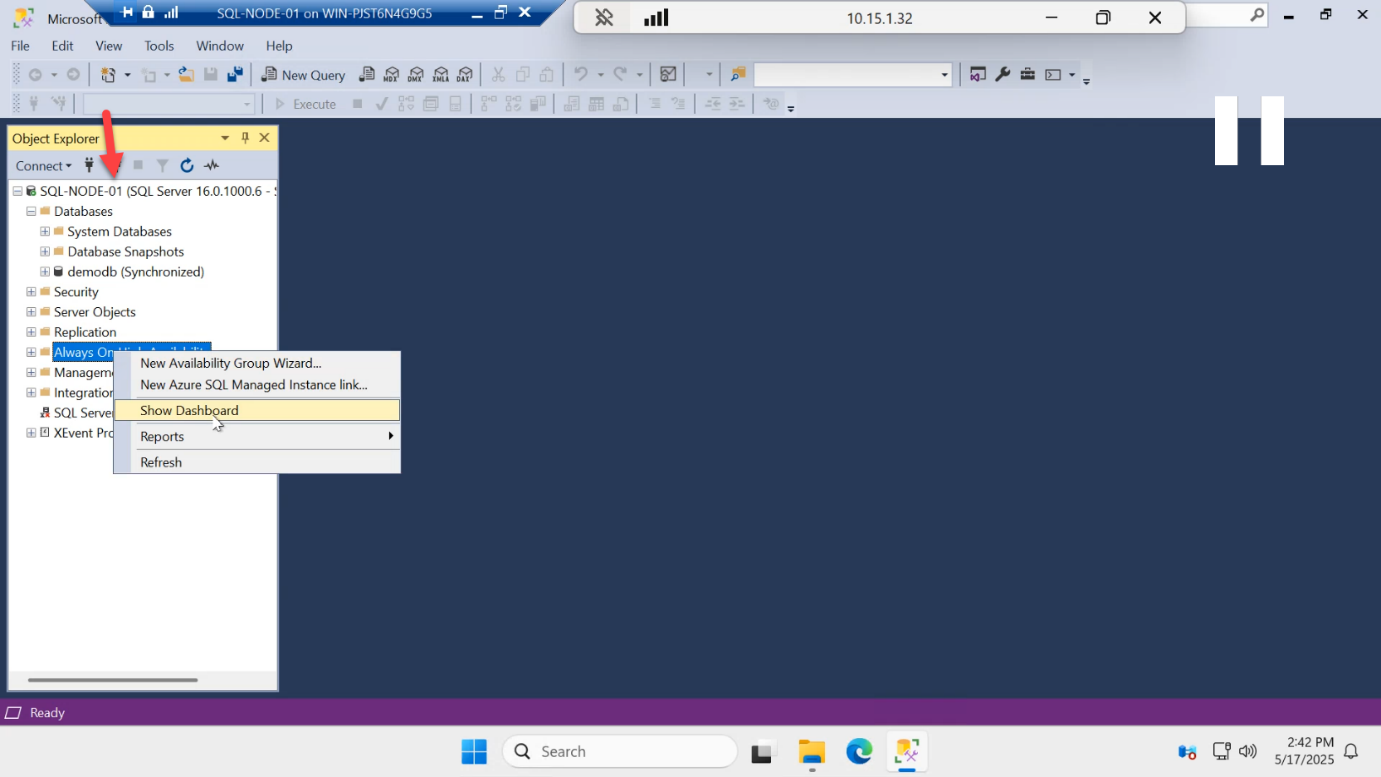Click the Navigate Forward arrow icon
This screenshot has height=777, width=1381.
(x=73, y=75)
